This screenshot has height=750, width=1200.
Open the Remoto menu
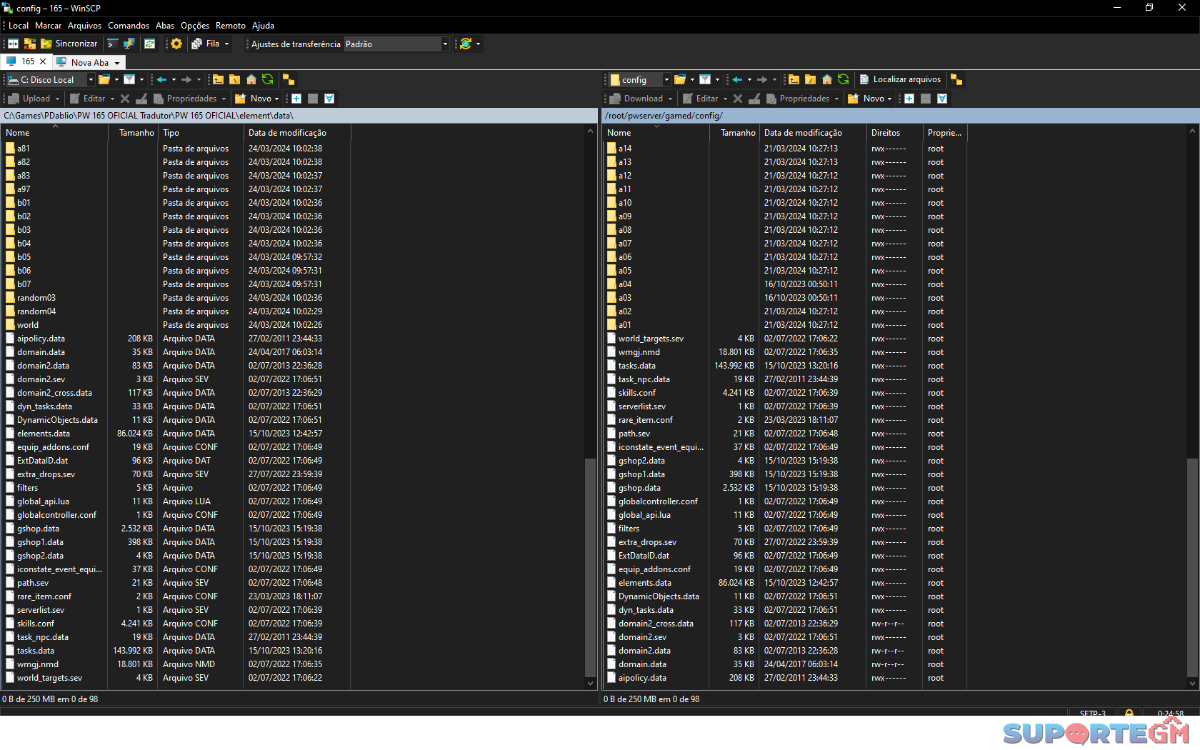pos(231,25)
